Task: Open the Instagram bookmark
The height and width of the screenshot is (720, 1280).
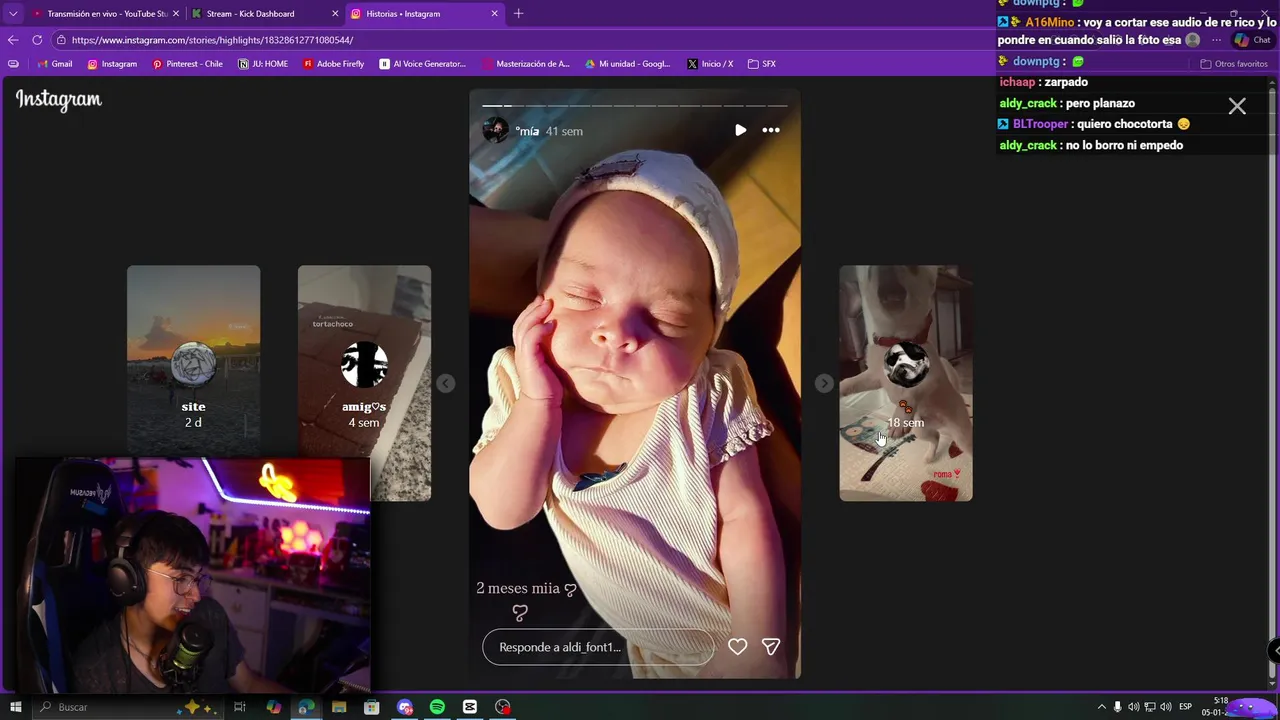Action: pos(112,64)
